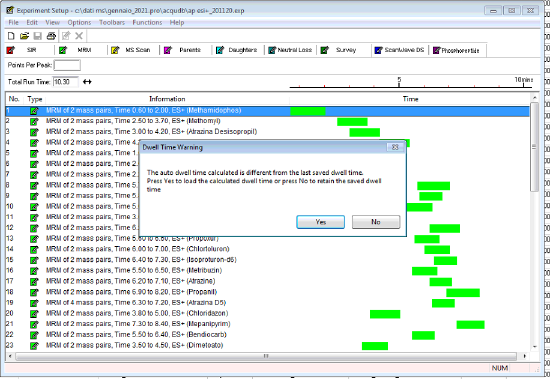
Task: Select the Mepanipyrim MRM function row
Action: pyautogui.click(x=267, y=324)
